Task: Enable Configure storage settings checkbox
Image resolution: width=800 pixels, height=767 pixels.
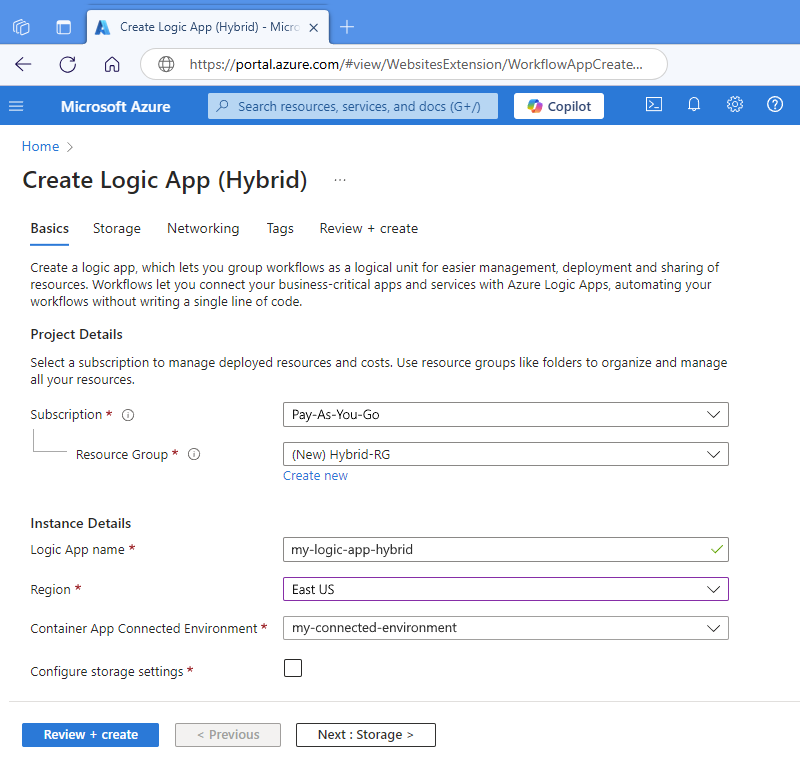Action: point(292,667)
